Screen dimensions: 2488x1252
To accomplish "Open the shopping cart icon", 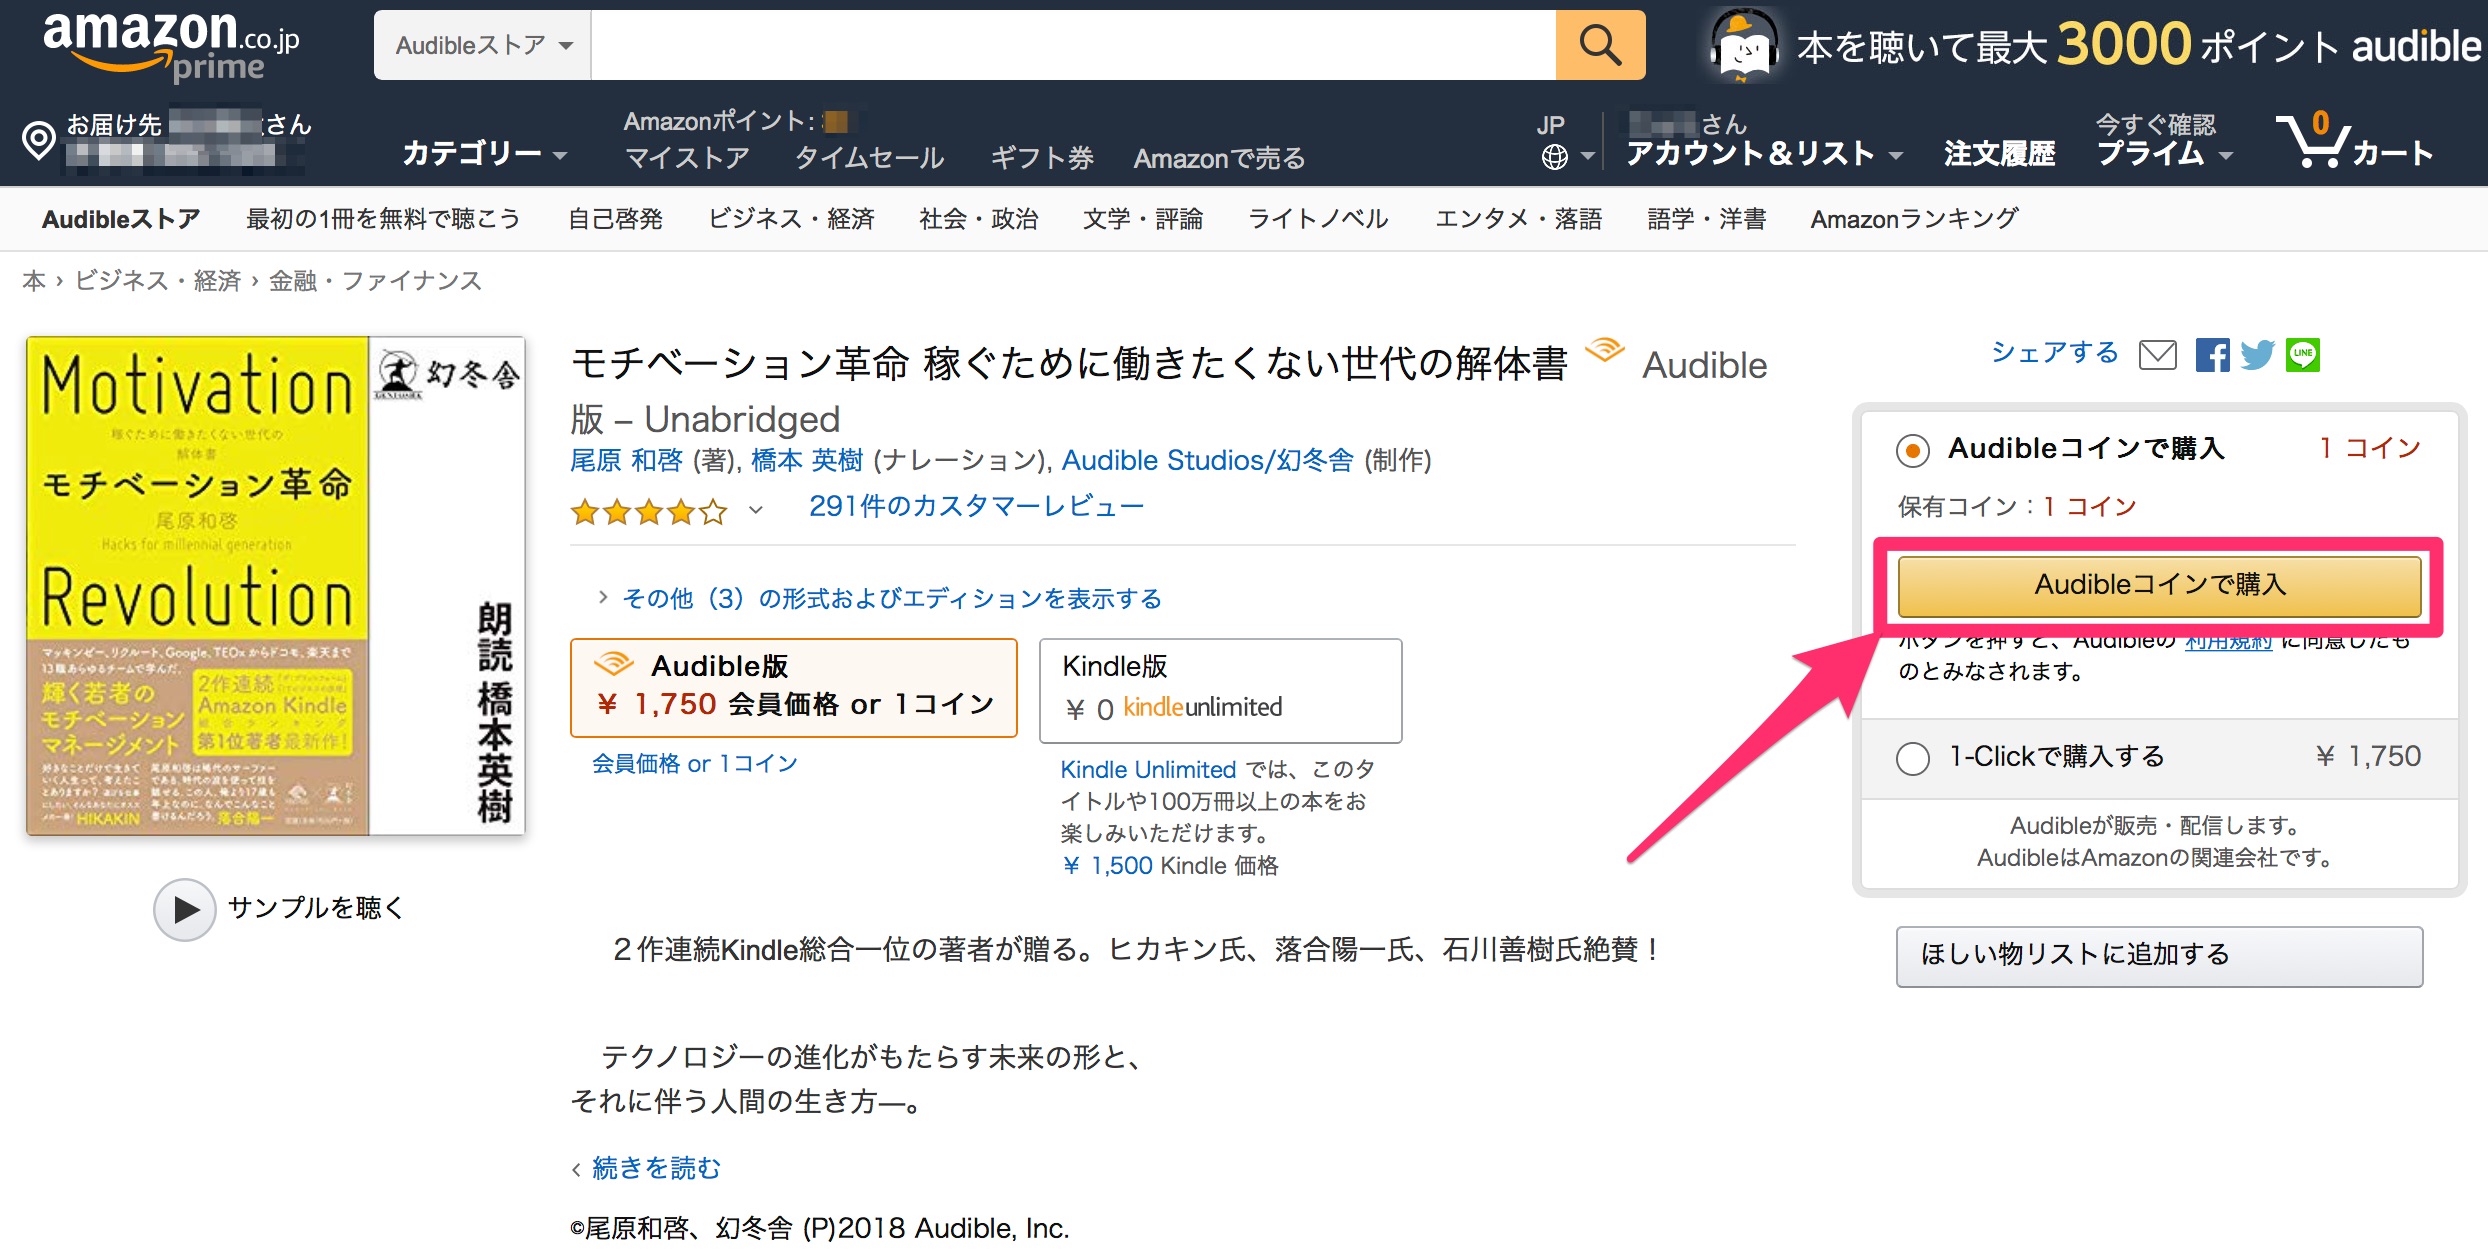I will pyautogui.click(x=2312, y=140).
